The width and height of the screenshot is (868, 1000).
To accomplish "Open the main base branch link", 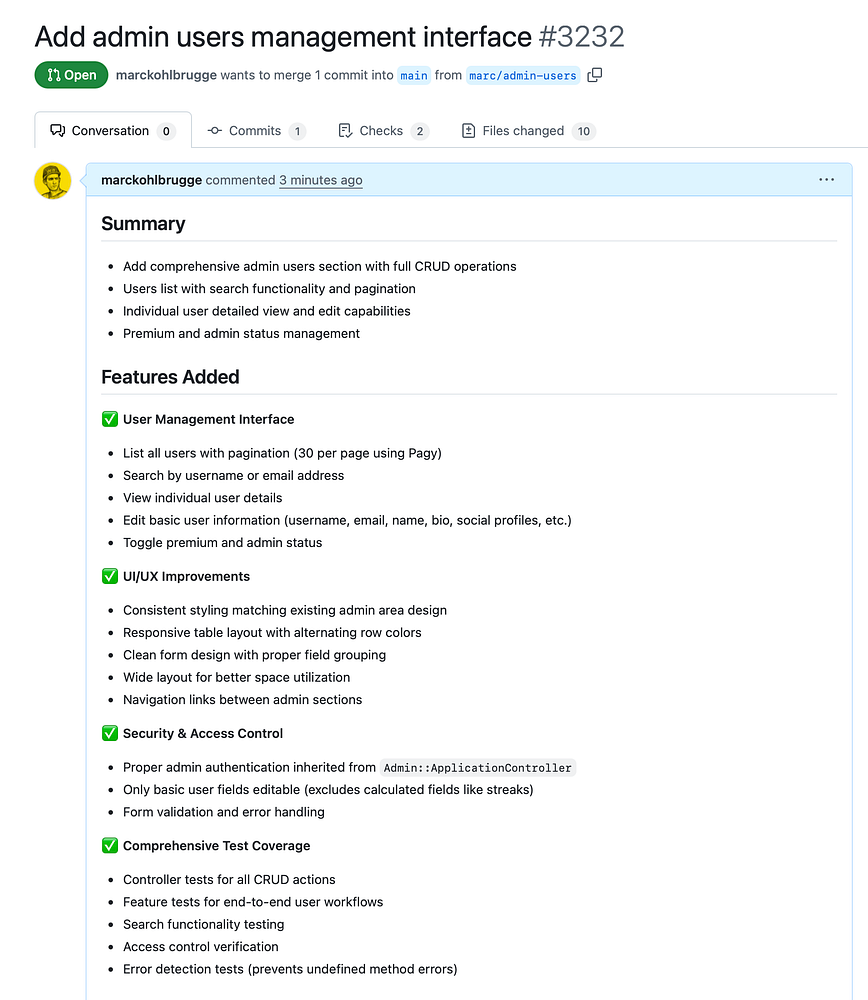I will pyautogui.click(x=414, y=75).
